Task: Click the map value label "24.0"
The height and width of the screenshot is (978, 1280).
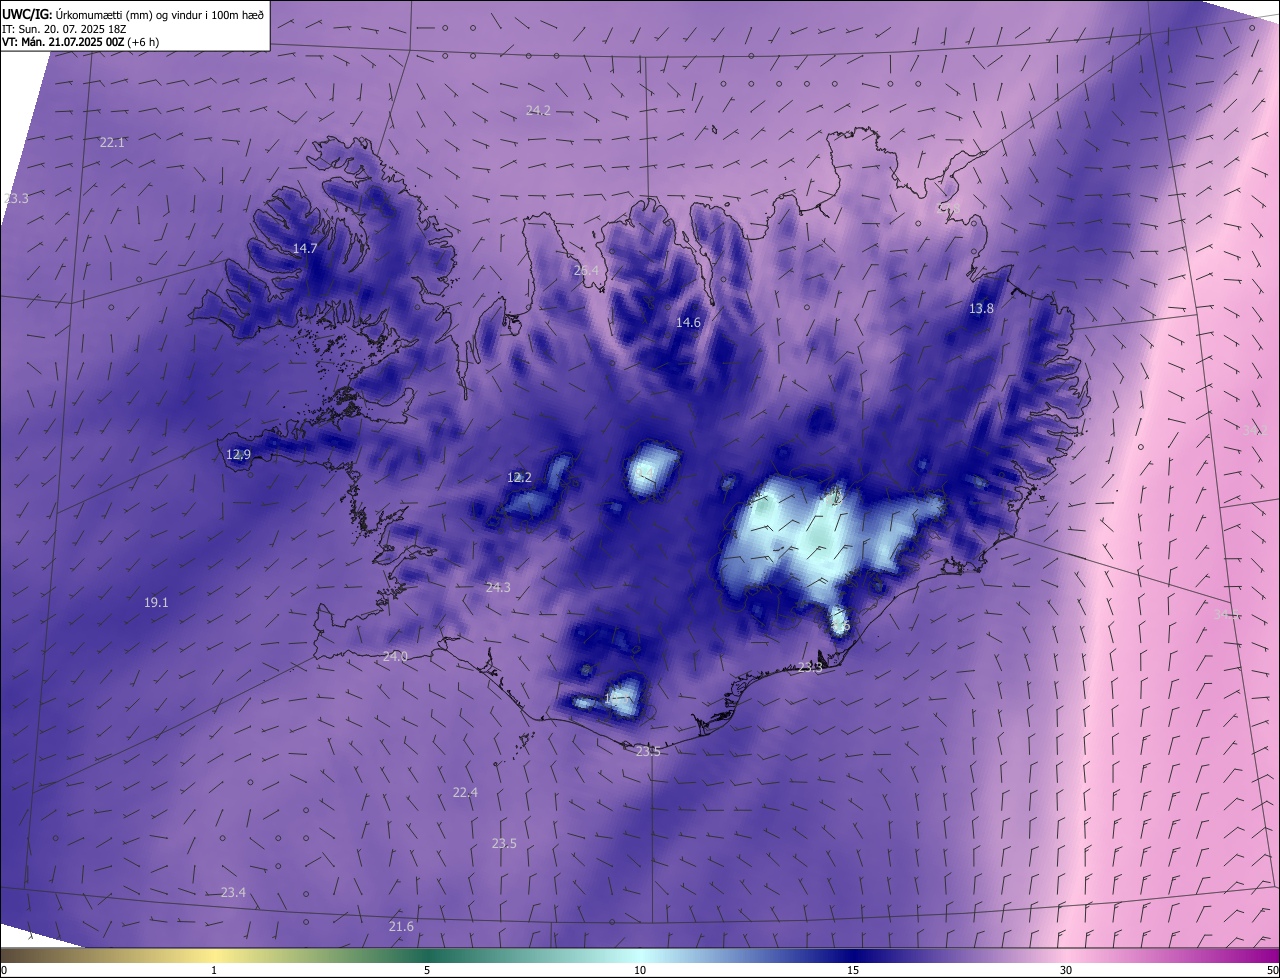Action: point(395,656)
